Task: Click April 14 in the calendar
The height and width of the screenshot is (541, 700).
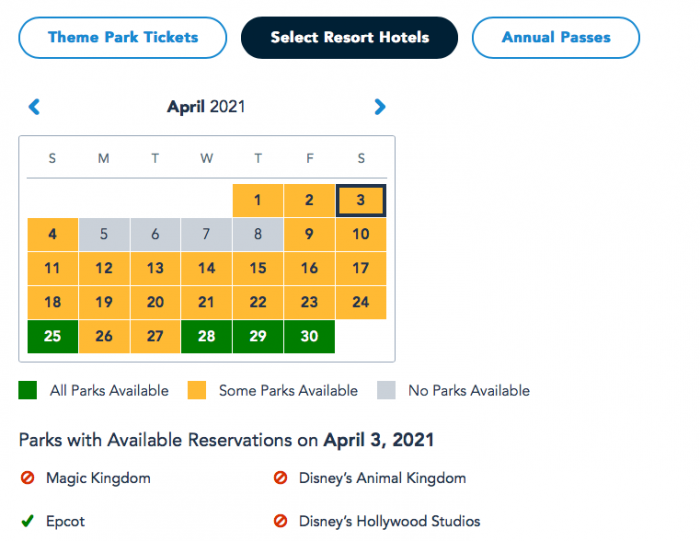Action: tap(206, 268)
